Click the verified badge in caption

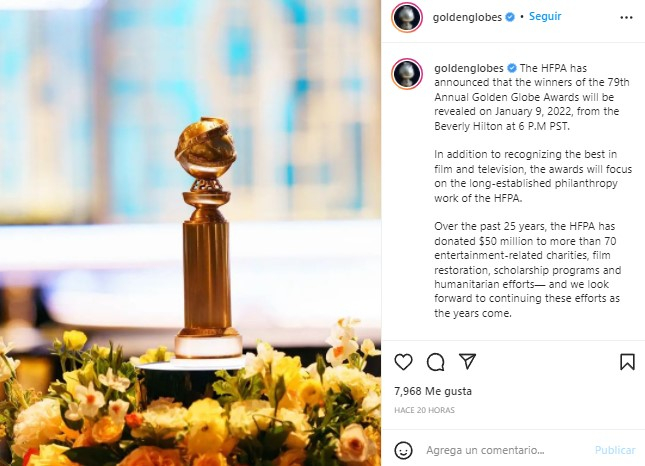[x=512, y=68]
